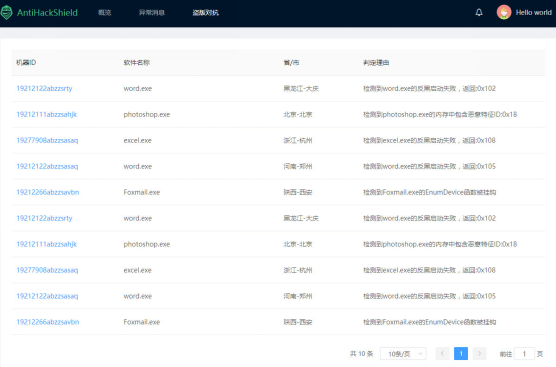
Task: Open the second 19277908abzzsasaq machine ID link
Action: click(47, 270)
